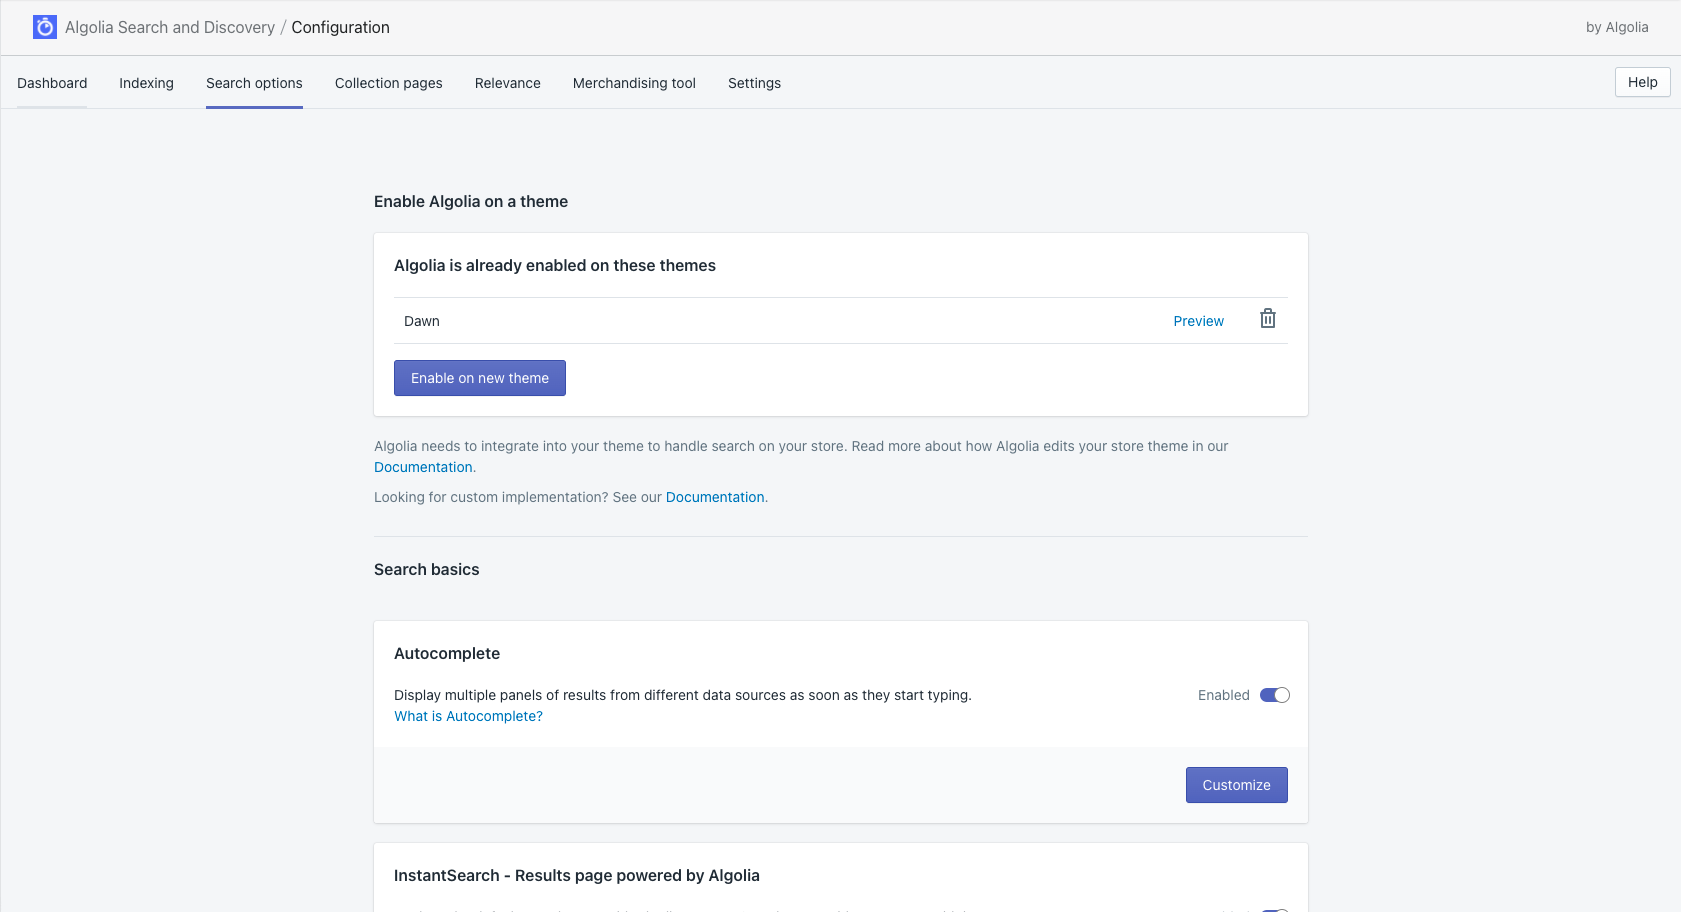Click the Algolia Search and Discovery breadcrumb
Screen dimensions: 1681x912
click(170, 27)
